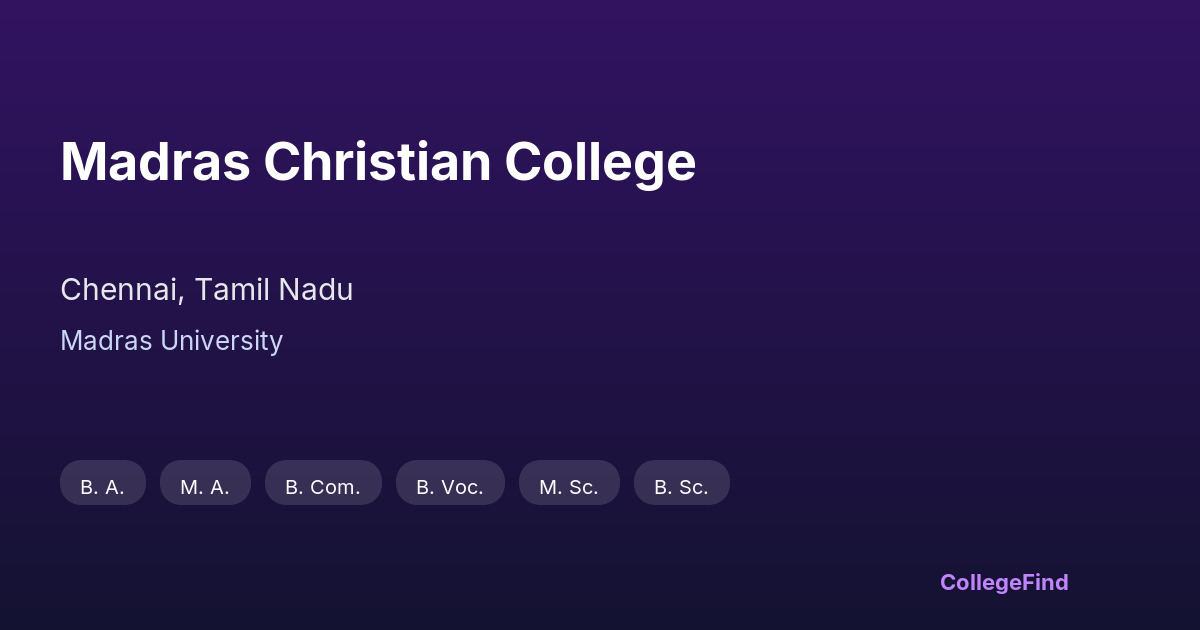Open the Madras University affiliation link
Image resolution: width=1200 pixels, height=630 pixels.
pos(171,341)
